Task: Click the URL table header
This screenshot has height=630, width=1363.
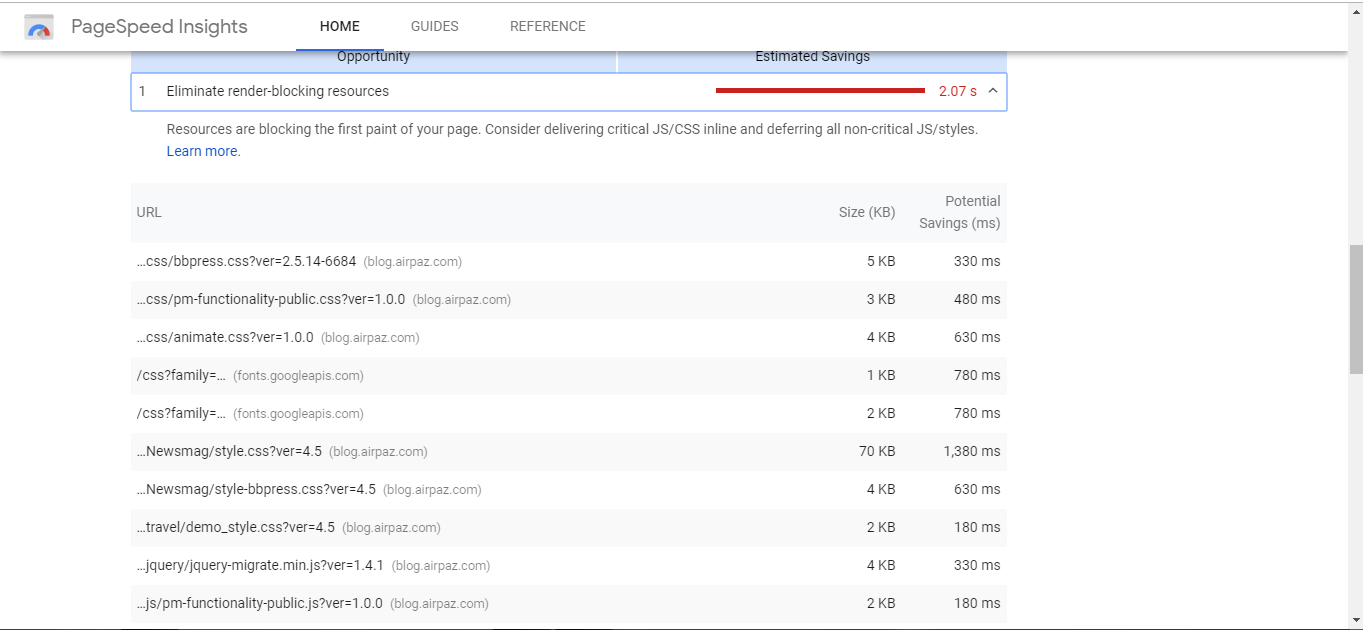Action: click(149, 212)
